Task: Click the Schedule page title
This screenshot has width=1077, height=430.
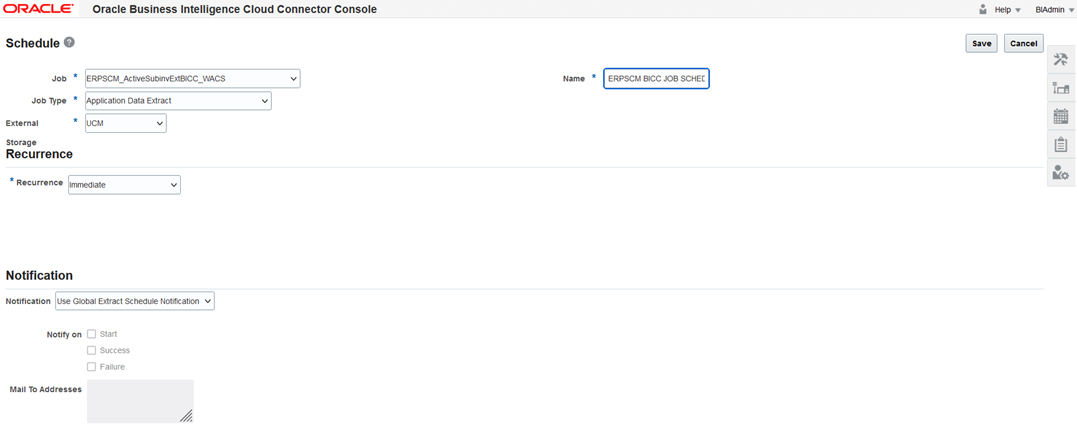Action: [x=32, y=43]
